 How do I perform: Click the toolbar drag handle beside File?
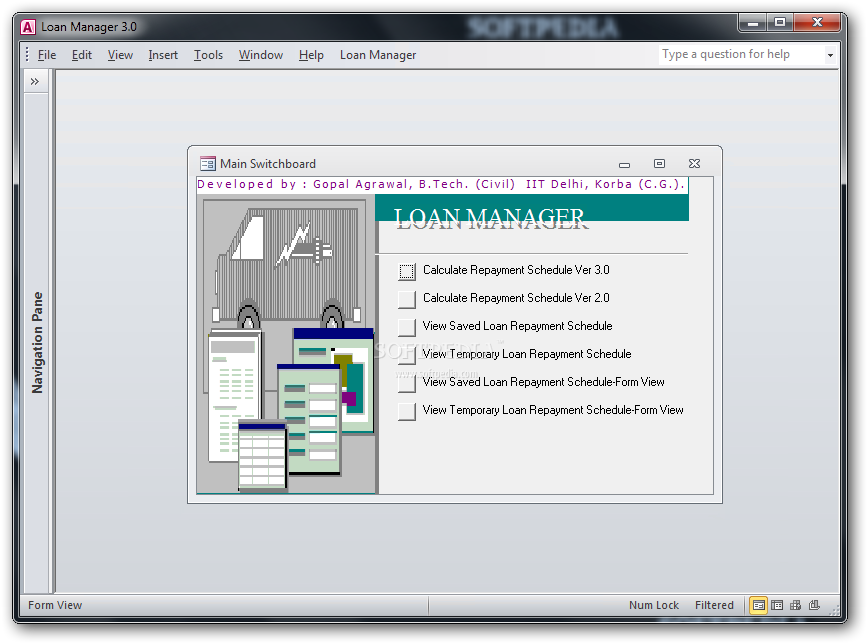27,54
